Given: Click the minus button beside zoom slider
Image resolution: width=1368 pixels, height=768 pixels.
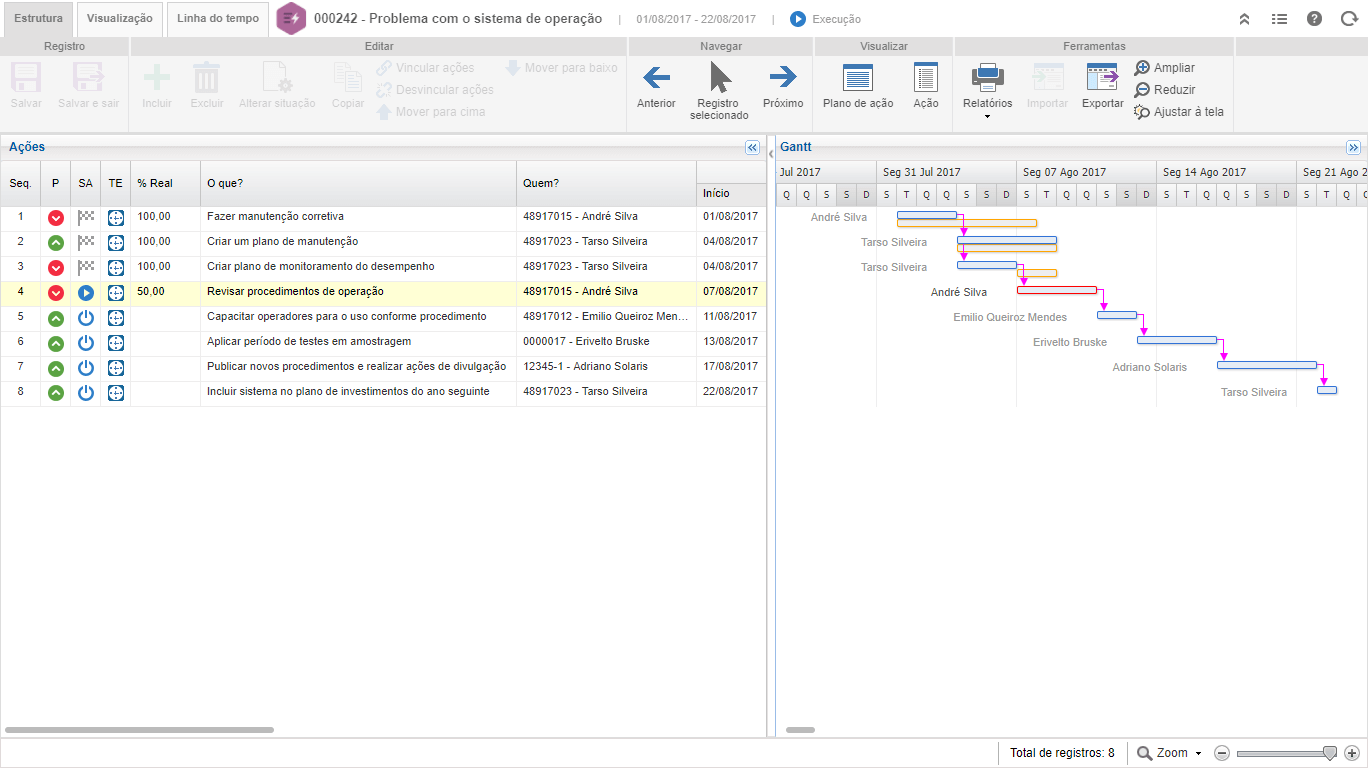Looking at the screenshot, I should 1221,753.
